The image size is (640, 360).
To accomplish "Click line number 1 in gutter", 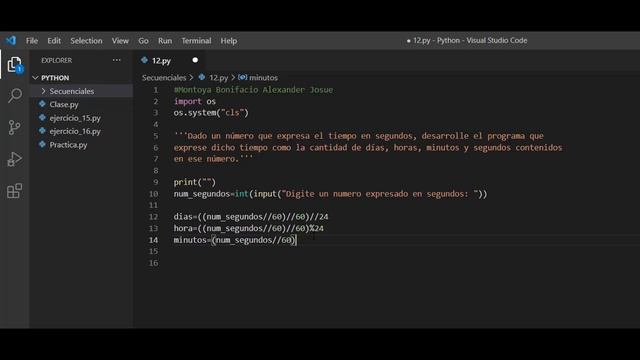I will pyautogui.click(x=156, y=90).
